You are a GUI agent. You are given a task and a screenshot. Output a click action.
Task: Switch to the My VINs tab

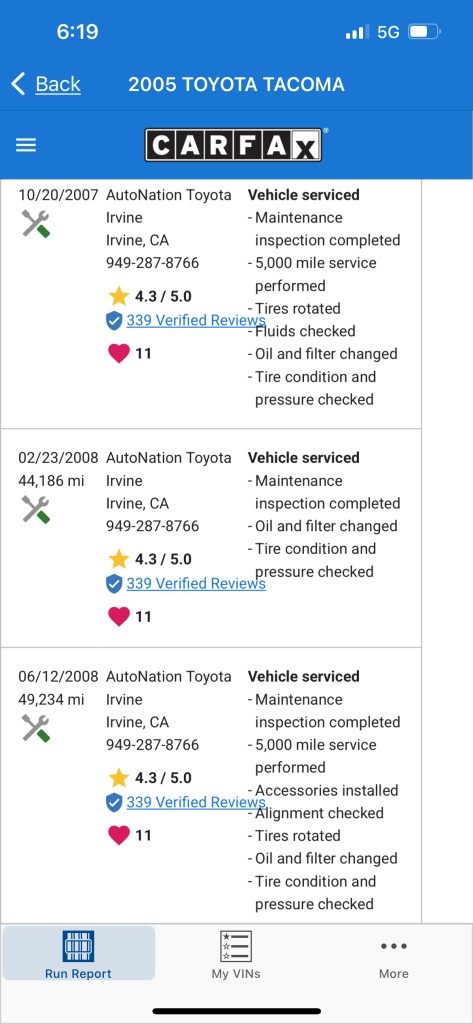(236, 953)
